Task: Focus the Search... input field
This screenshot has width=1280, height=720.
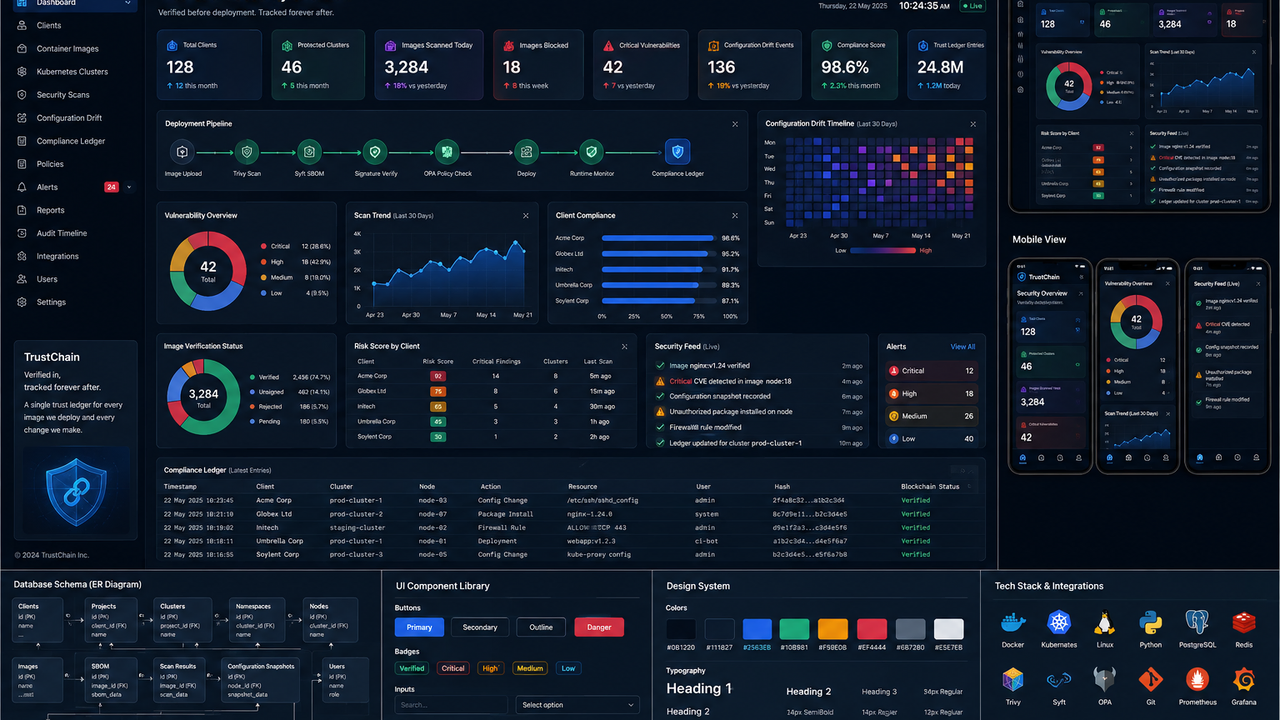Action: tap(451, 705)
